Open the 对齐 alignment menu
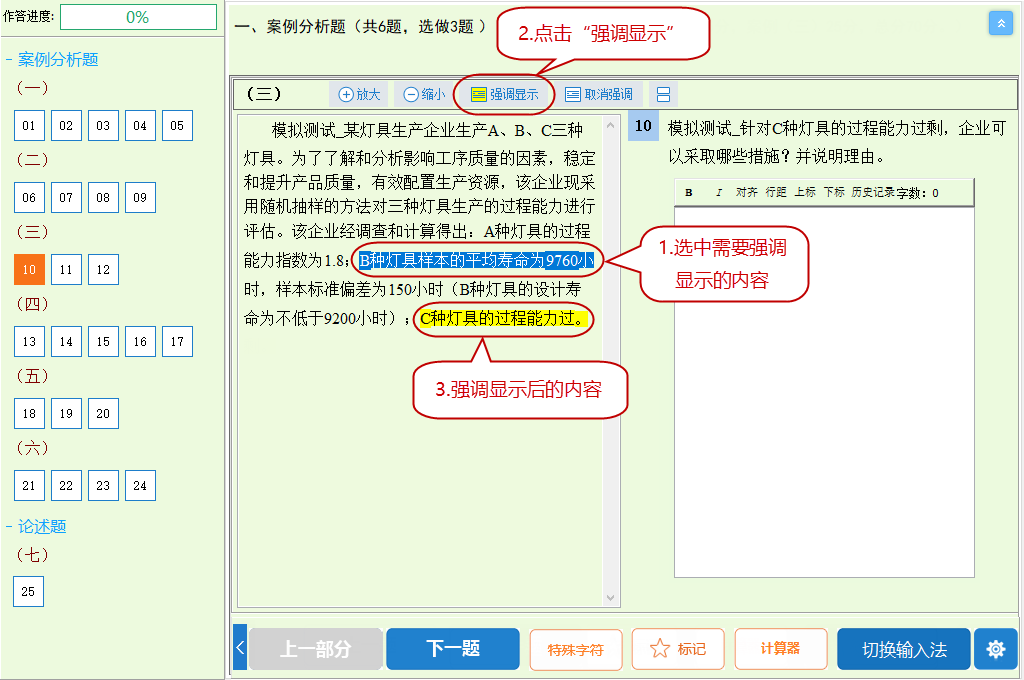Screen dimensions: 1024x680 click(x=746, y=192)
